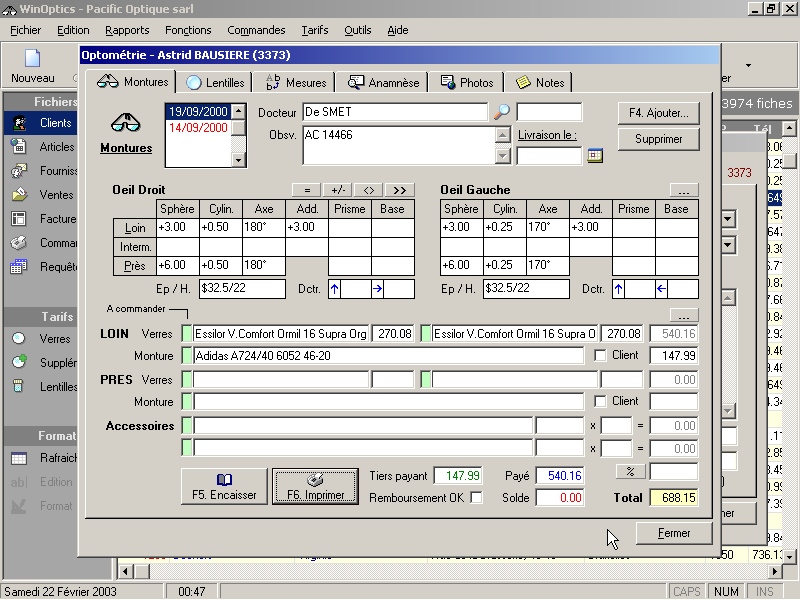Enable the Remboursement OK checkbox
The height and width of the screenshot is (600, 800).
(x=476, y=497)
